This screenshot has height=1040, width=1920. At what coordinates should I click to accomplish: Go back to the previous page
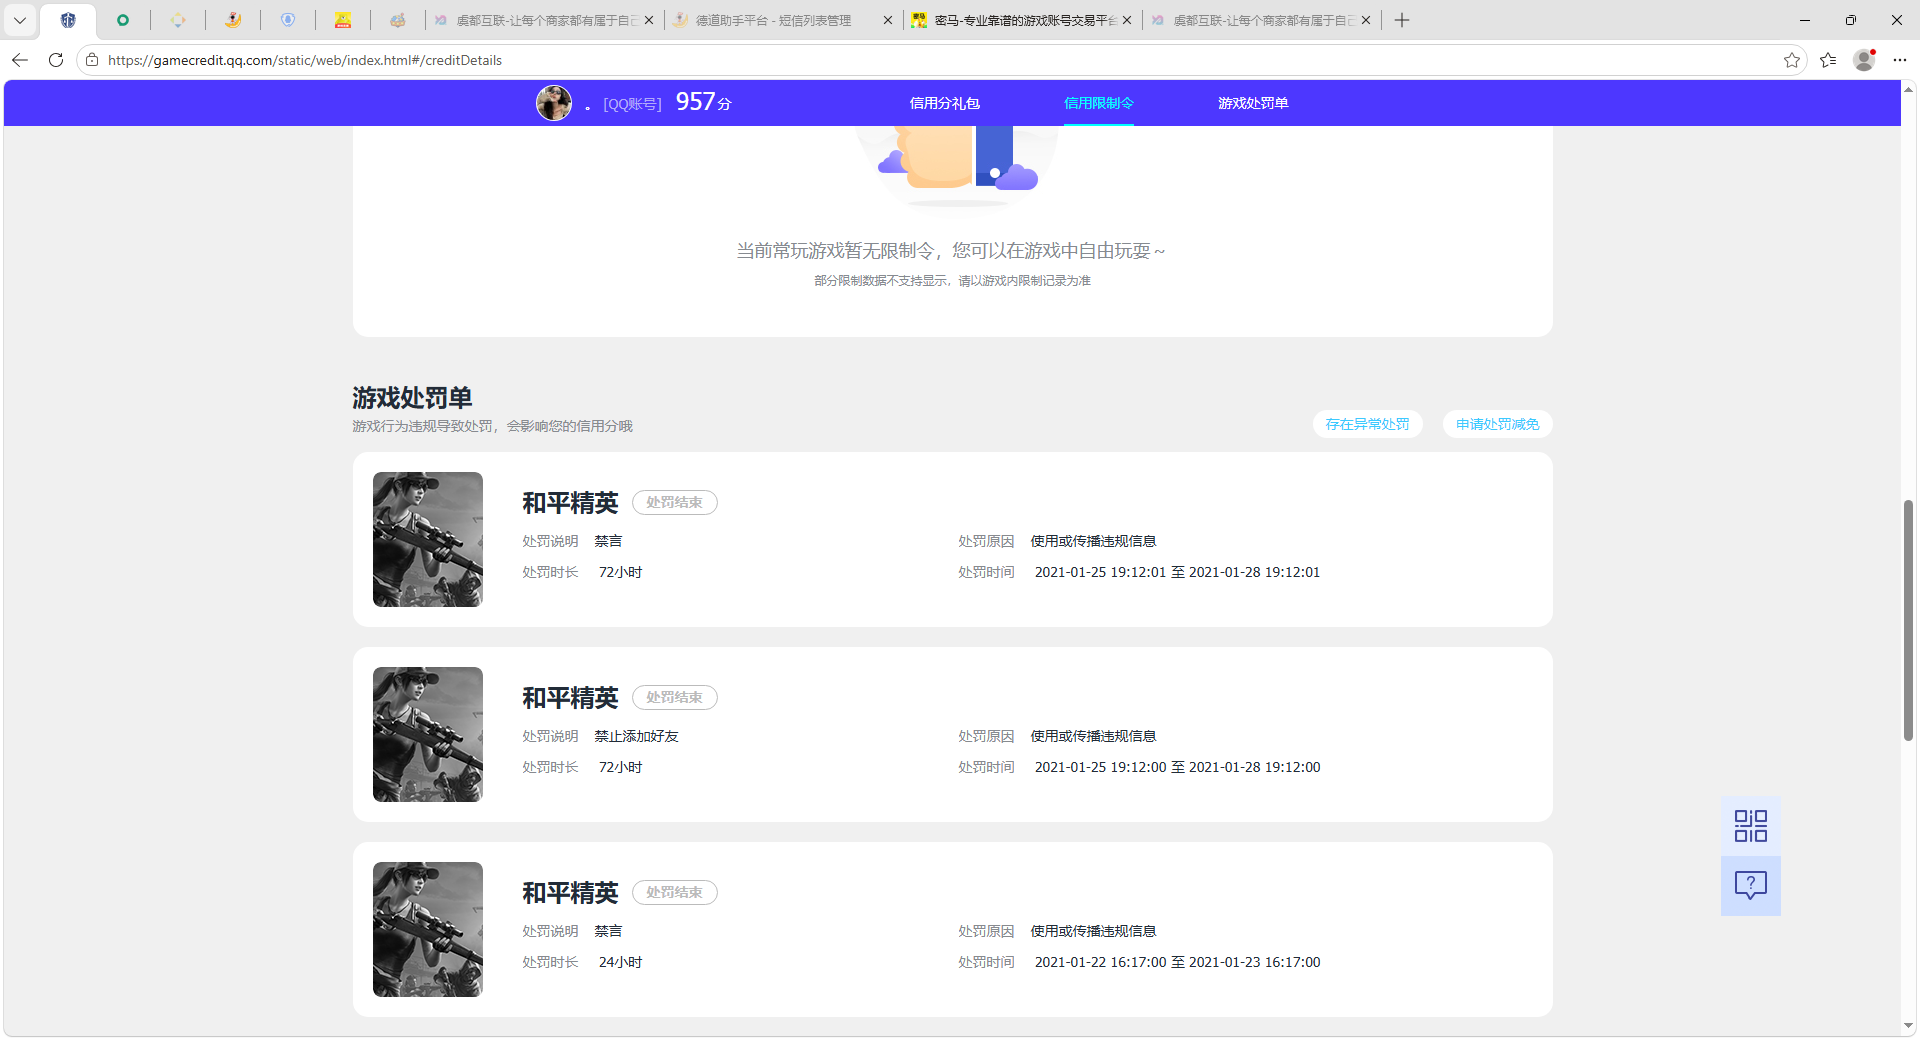pyautogui.click(x=20, y=60)
